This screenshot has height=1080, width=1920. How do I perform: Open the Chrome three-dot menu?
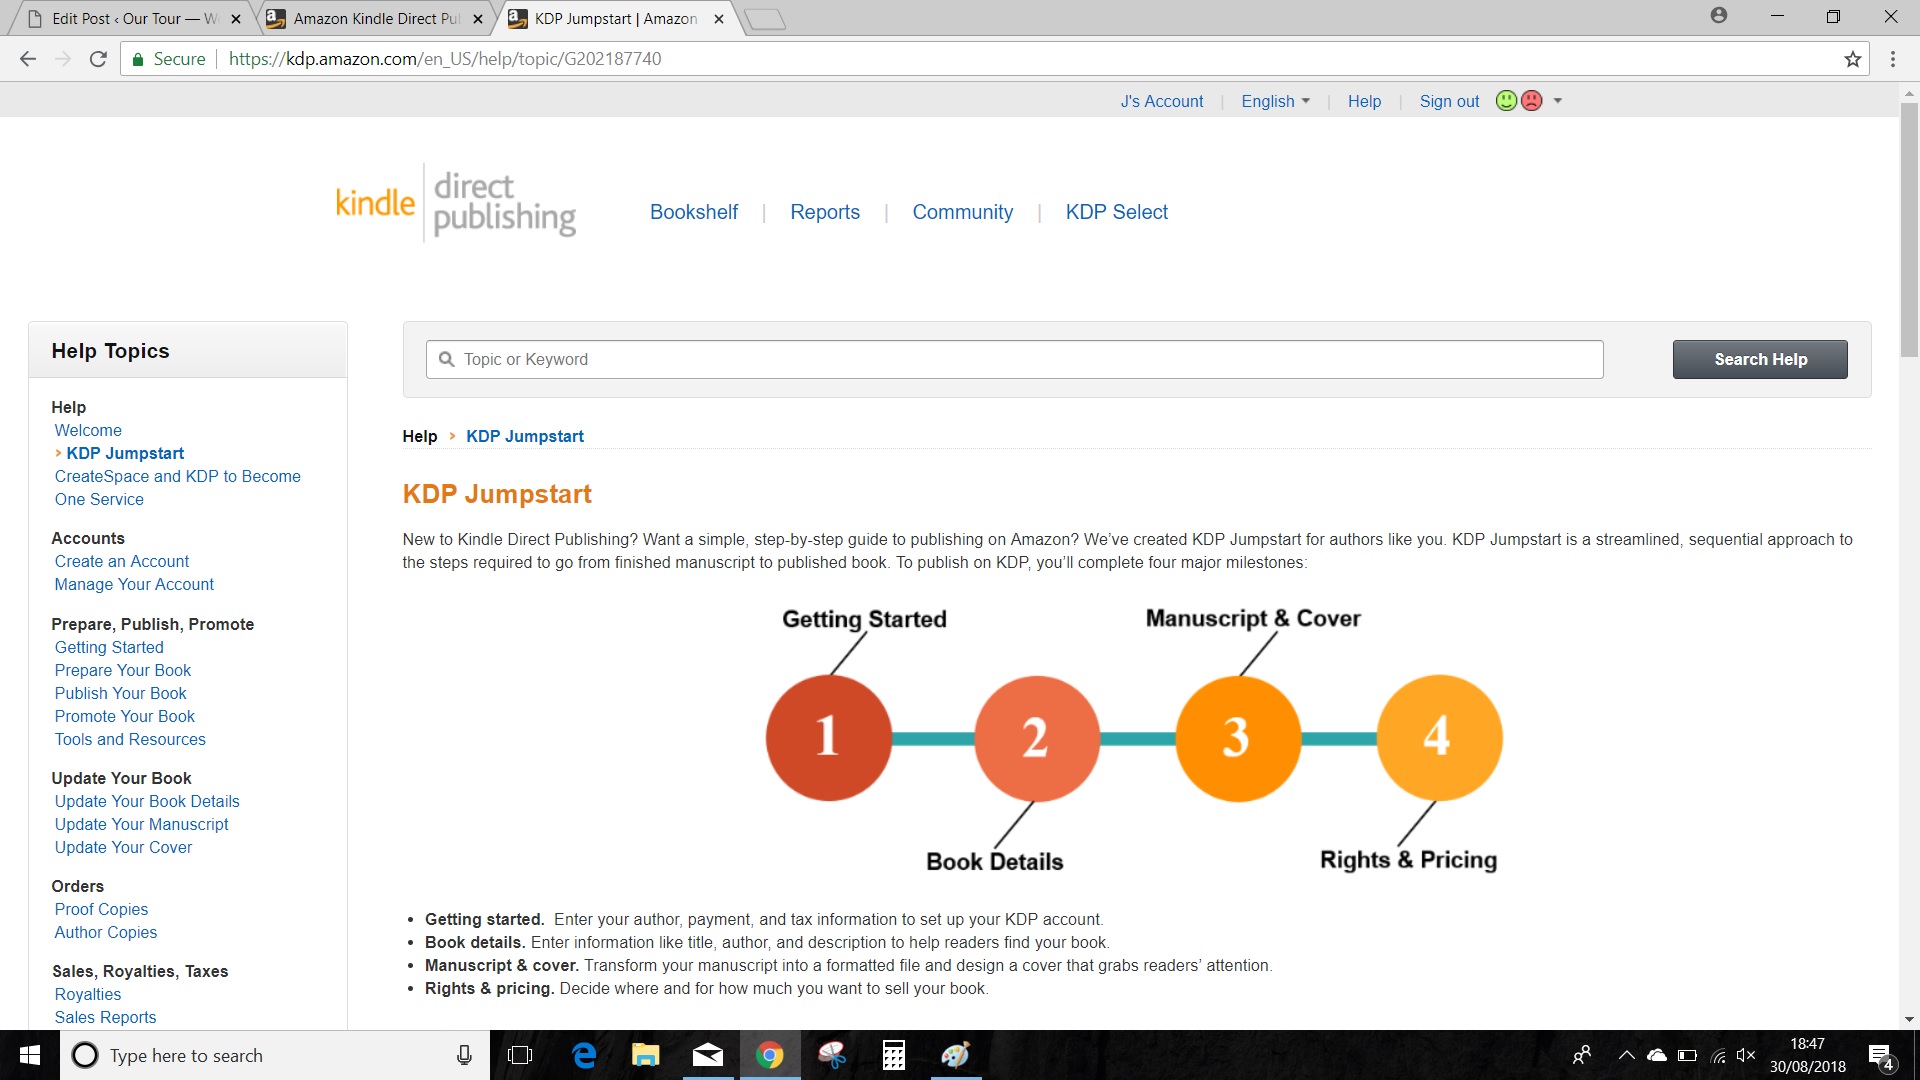tap(1893, 59)
